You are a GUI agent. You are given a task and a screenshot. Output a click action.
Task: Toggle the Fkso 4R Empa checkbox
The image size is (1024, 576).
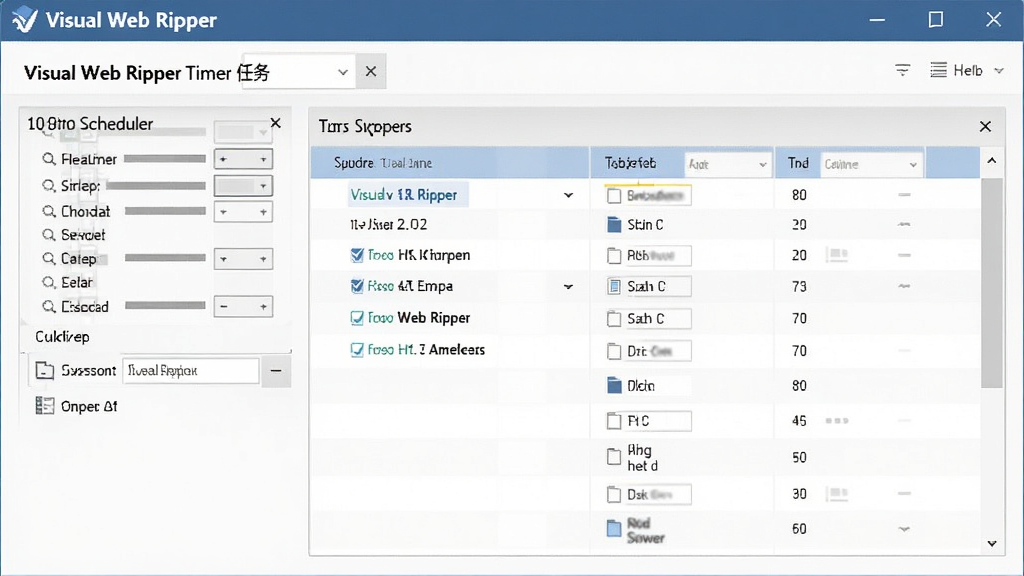click(357, 285)
